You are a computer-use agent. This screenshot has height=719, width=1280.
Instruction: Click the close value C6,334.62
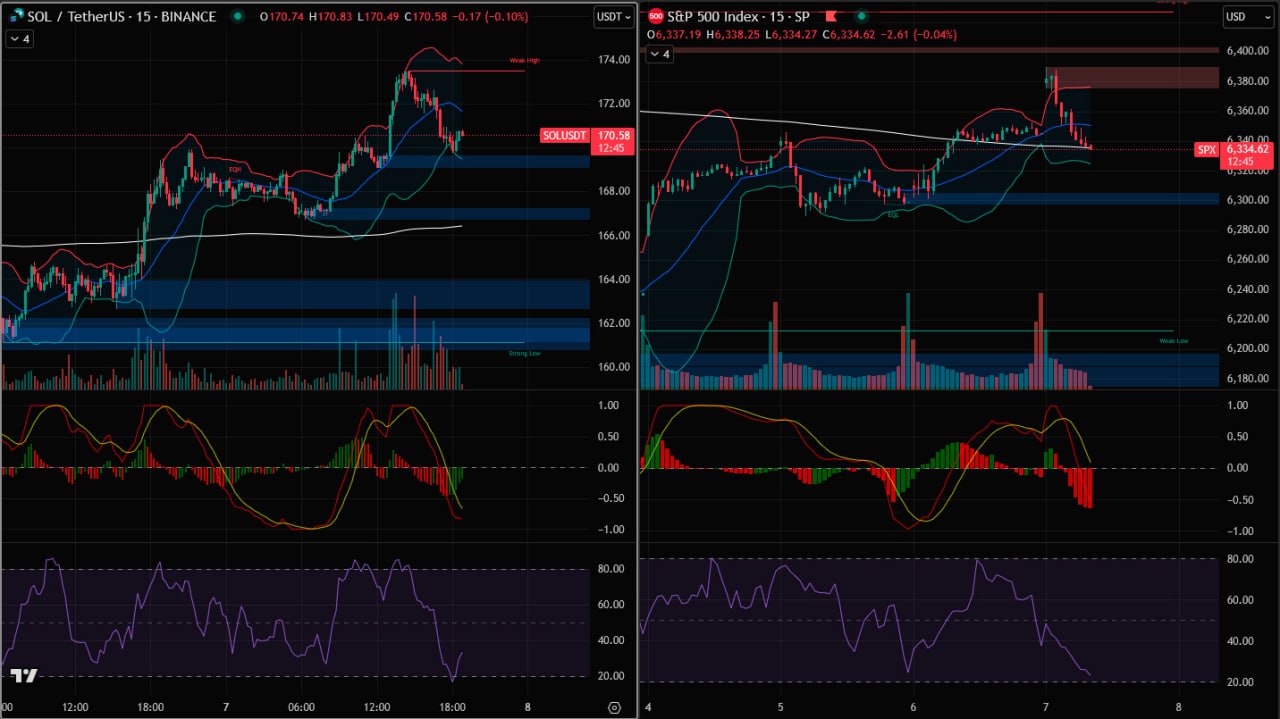[848, 34]
